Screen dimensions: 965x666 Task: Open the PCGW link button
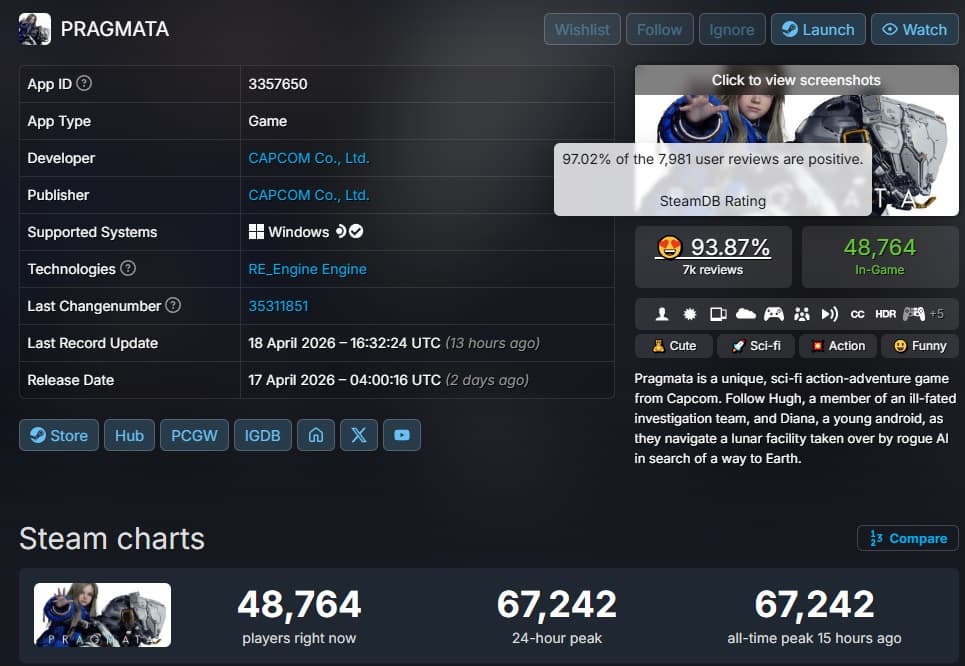click(194, 435)
